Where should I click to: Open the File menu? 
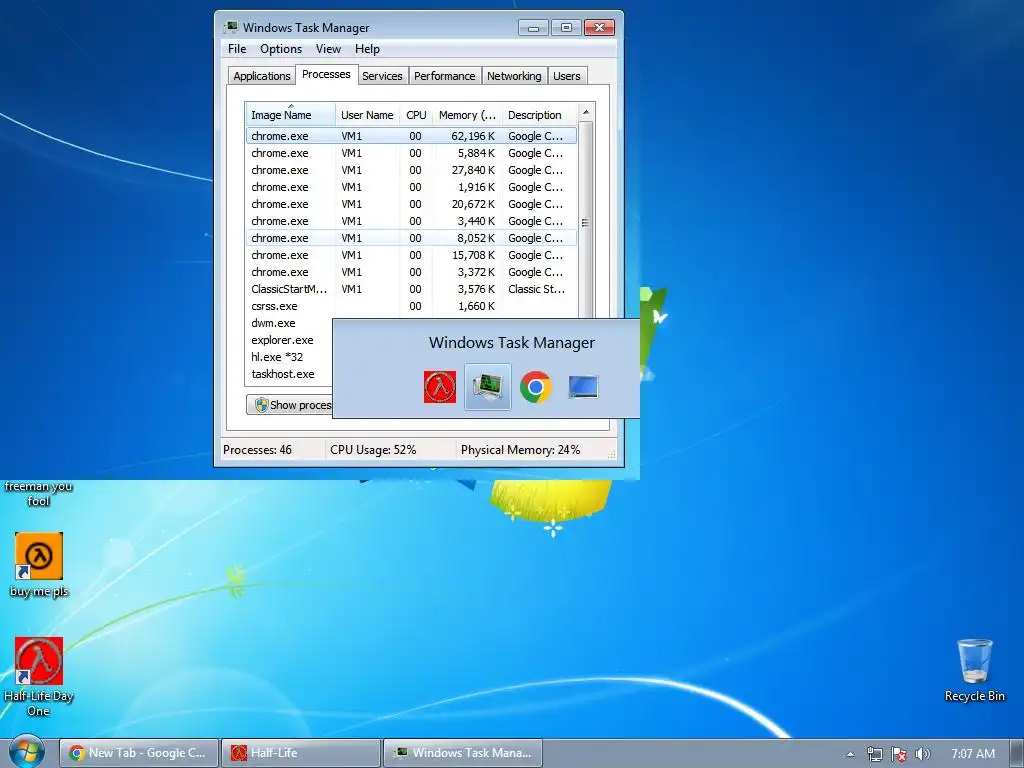pyautogui.click(x=237, y=49)
